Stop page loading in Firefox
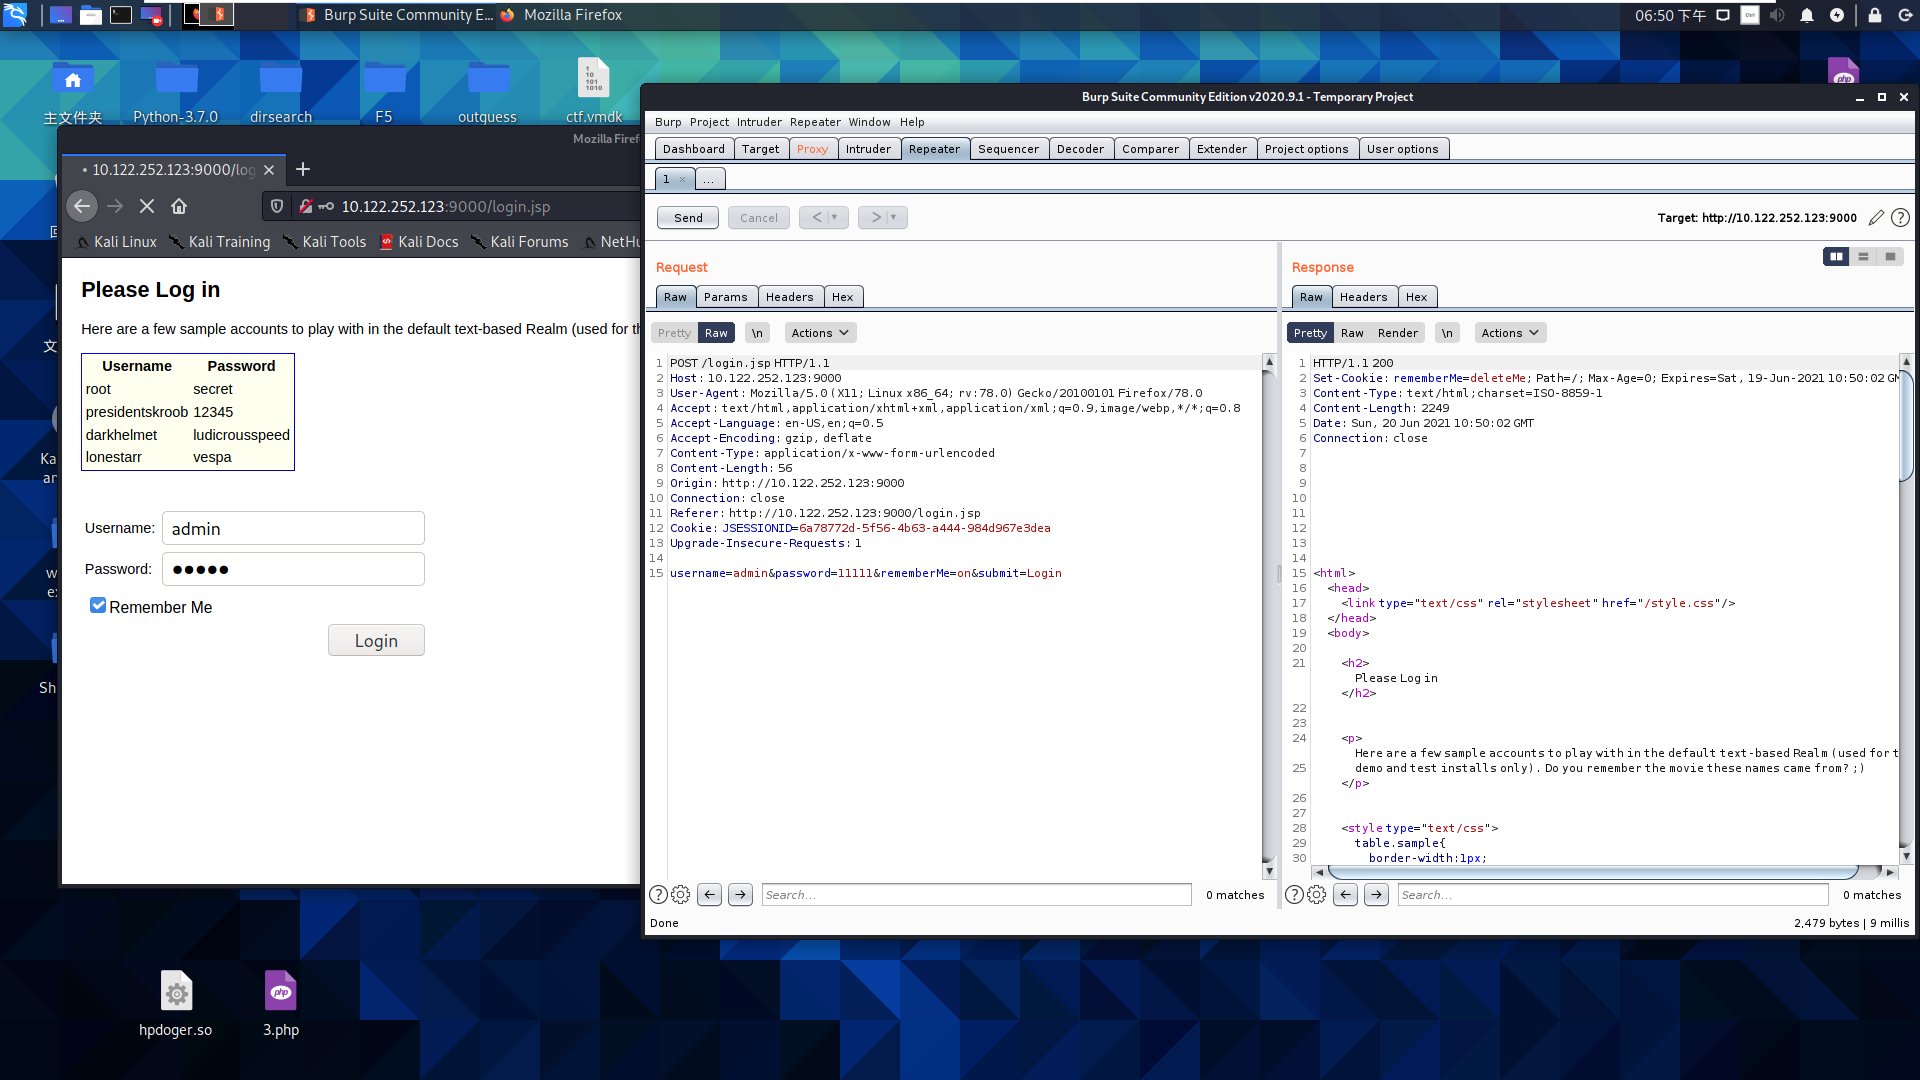The height and width of the screenshot is (1080, 1920). 147,206
